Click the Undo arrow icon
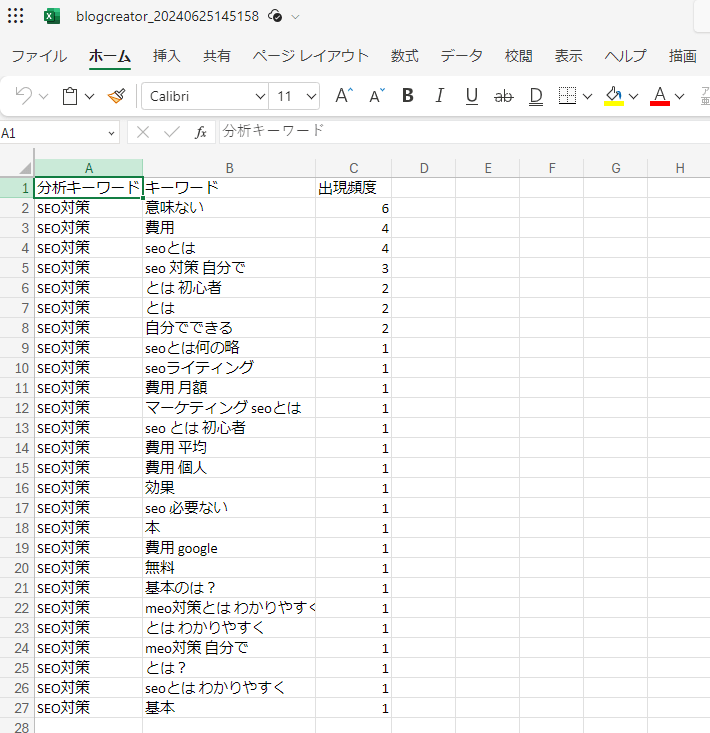The image size is (710, 733). pos(23,96)
